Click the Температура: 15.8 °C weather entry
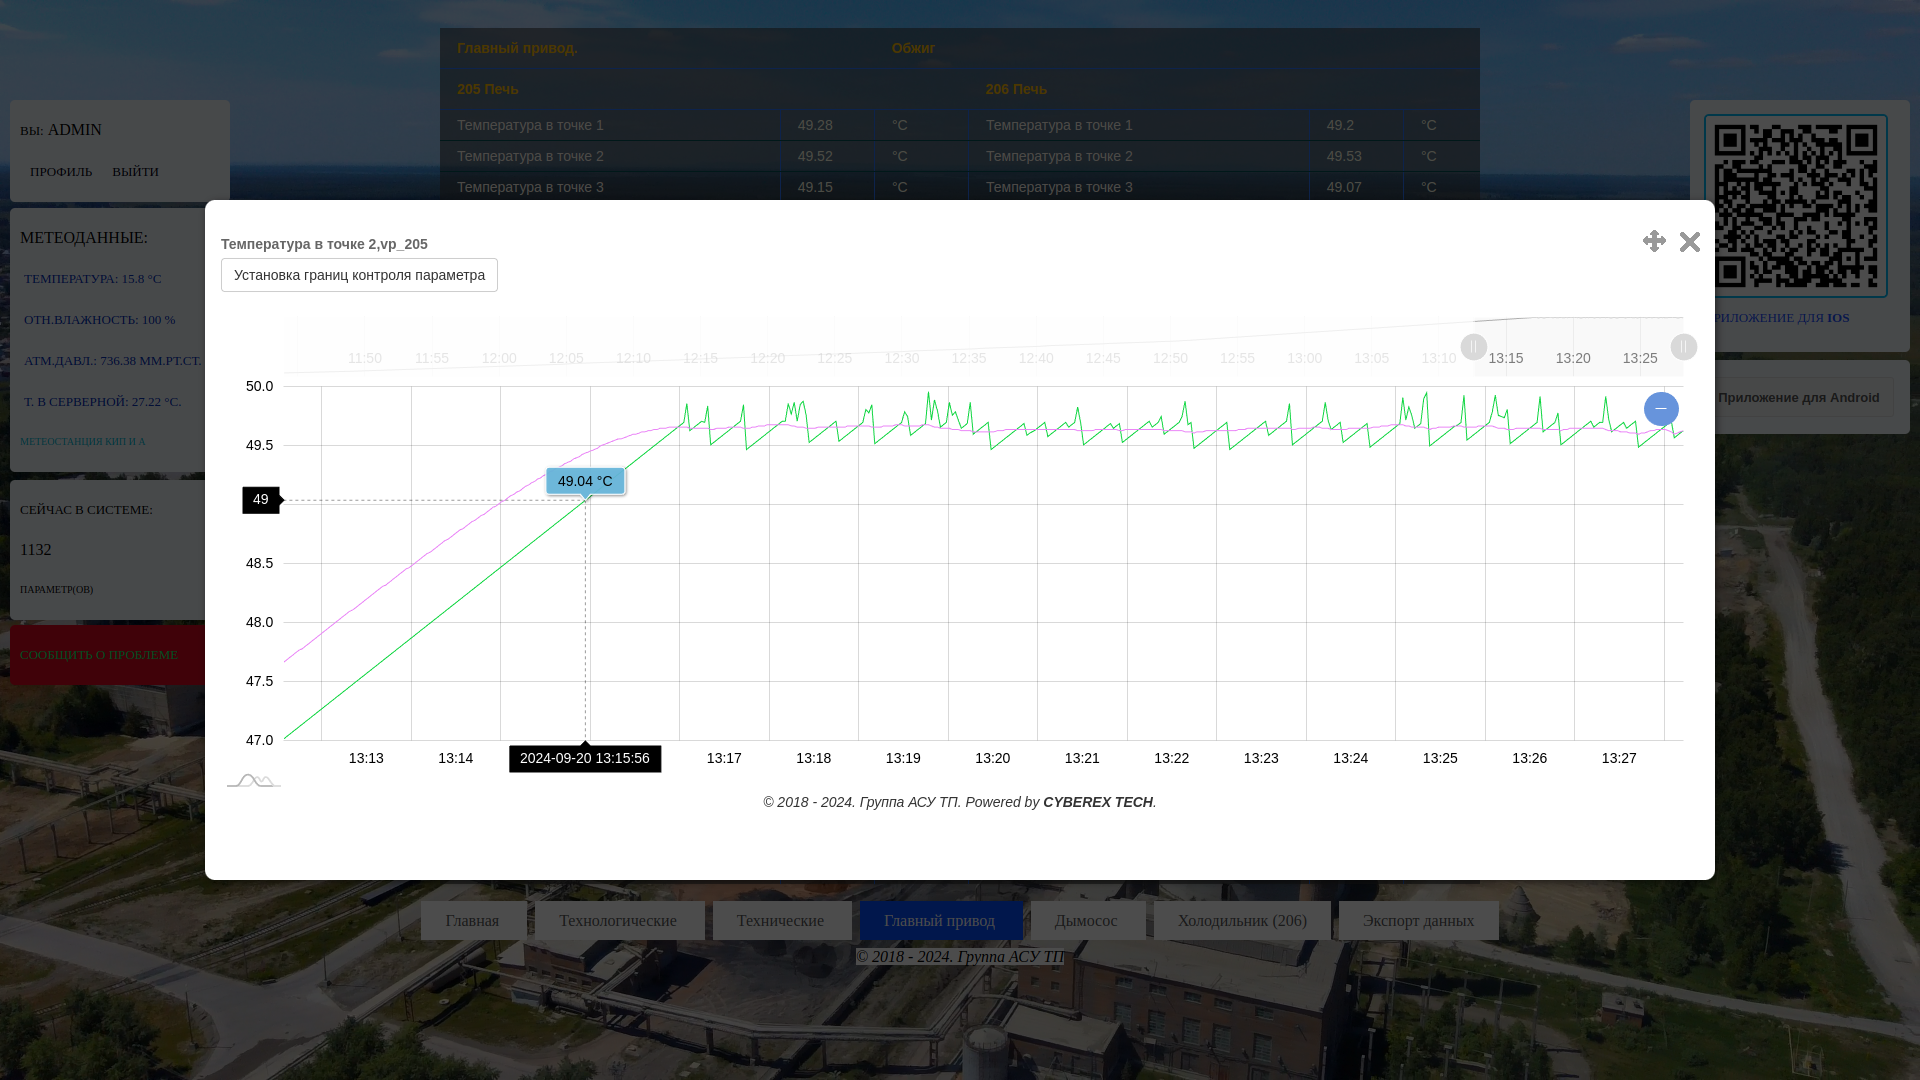The image size is (1920, 1080). pos(92,279)
